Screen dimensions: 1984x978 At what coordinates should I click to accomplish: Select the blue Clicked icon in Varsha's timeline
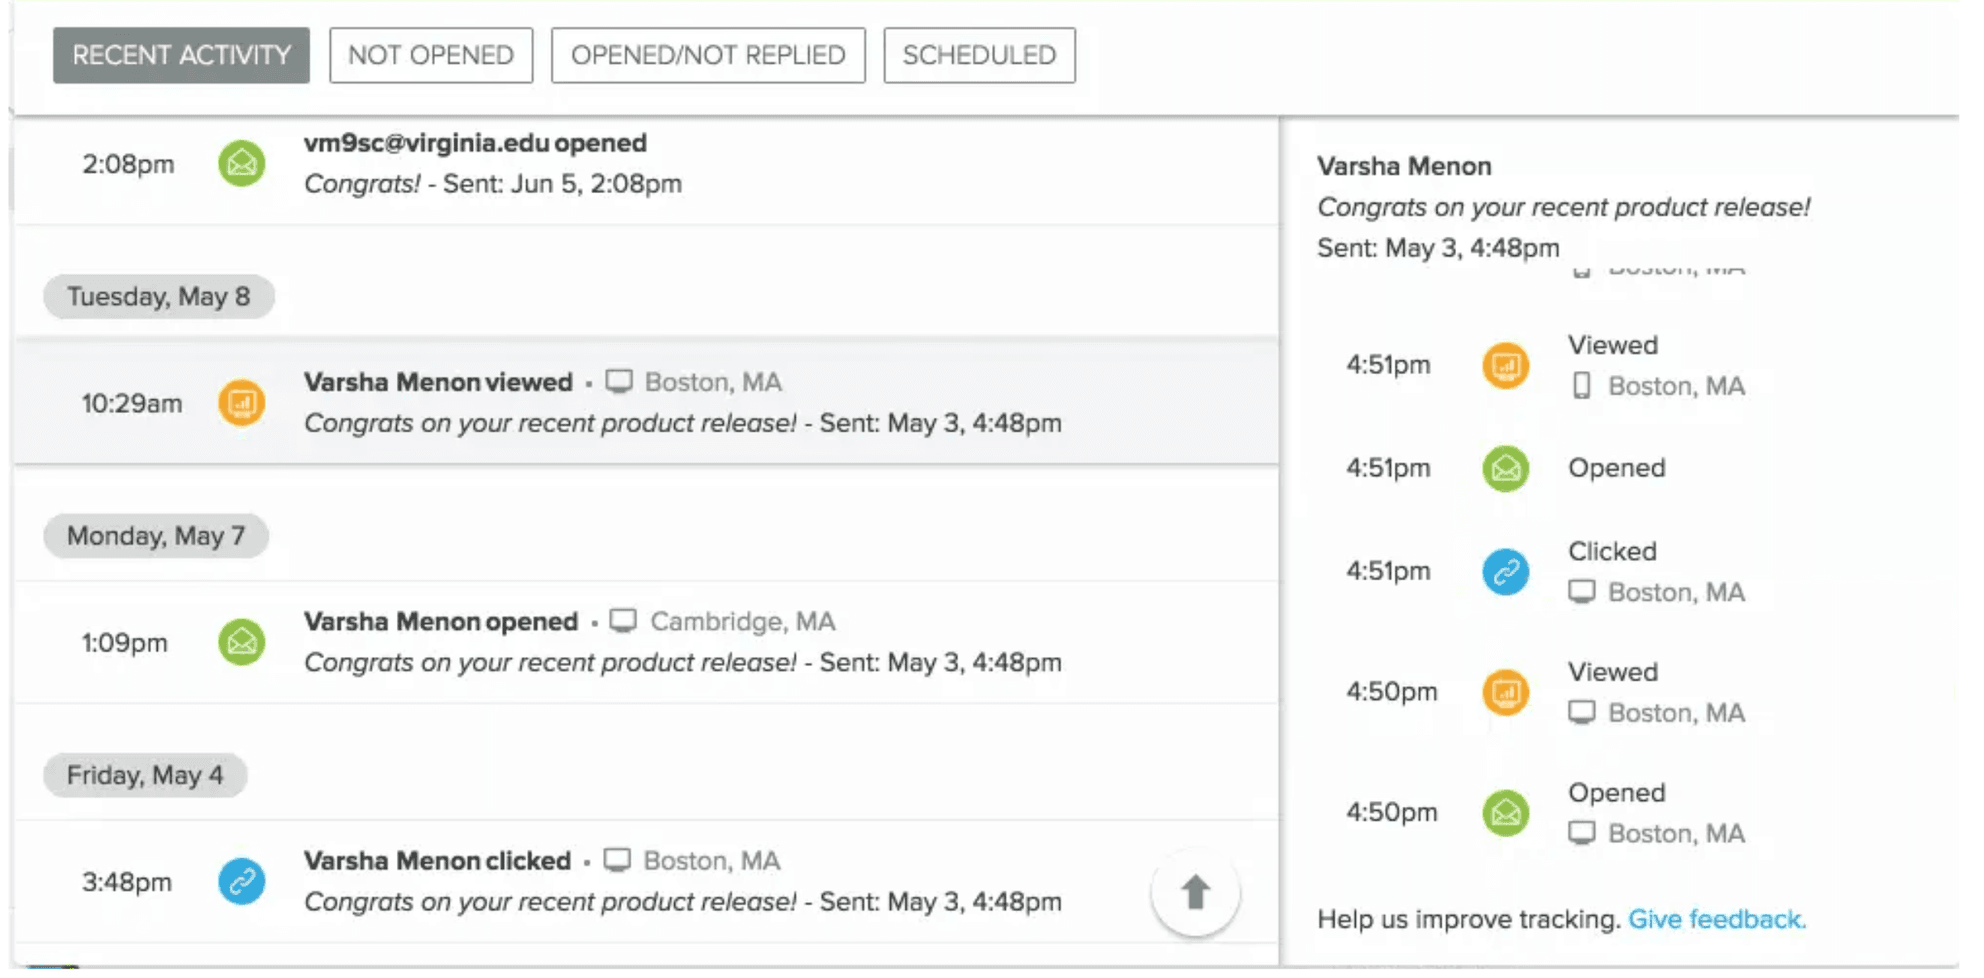pyautogui.click(x=1506, y=572)
